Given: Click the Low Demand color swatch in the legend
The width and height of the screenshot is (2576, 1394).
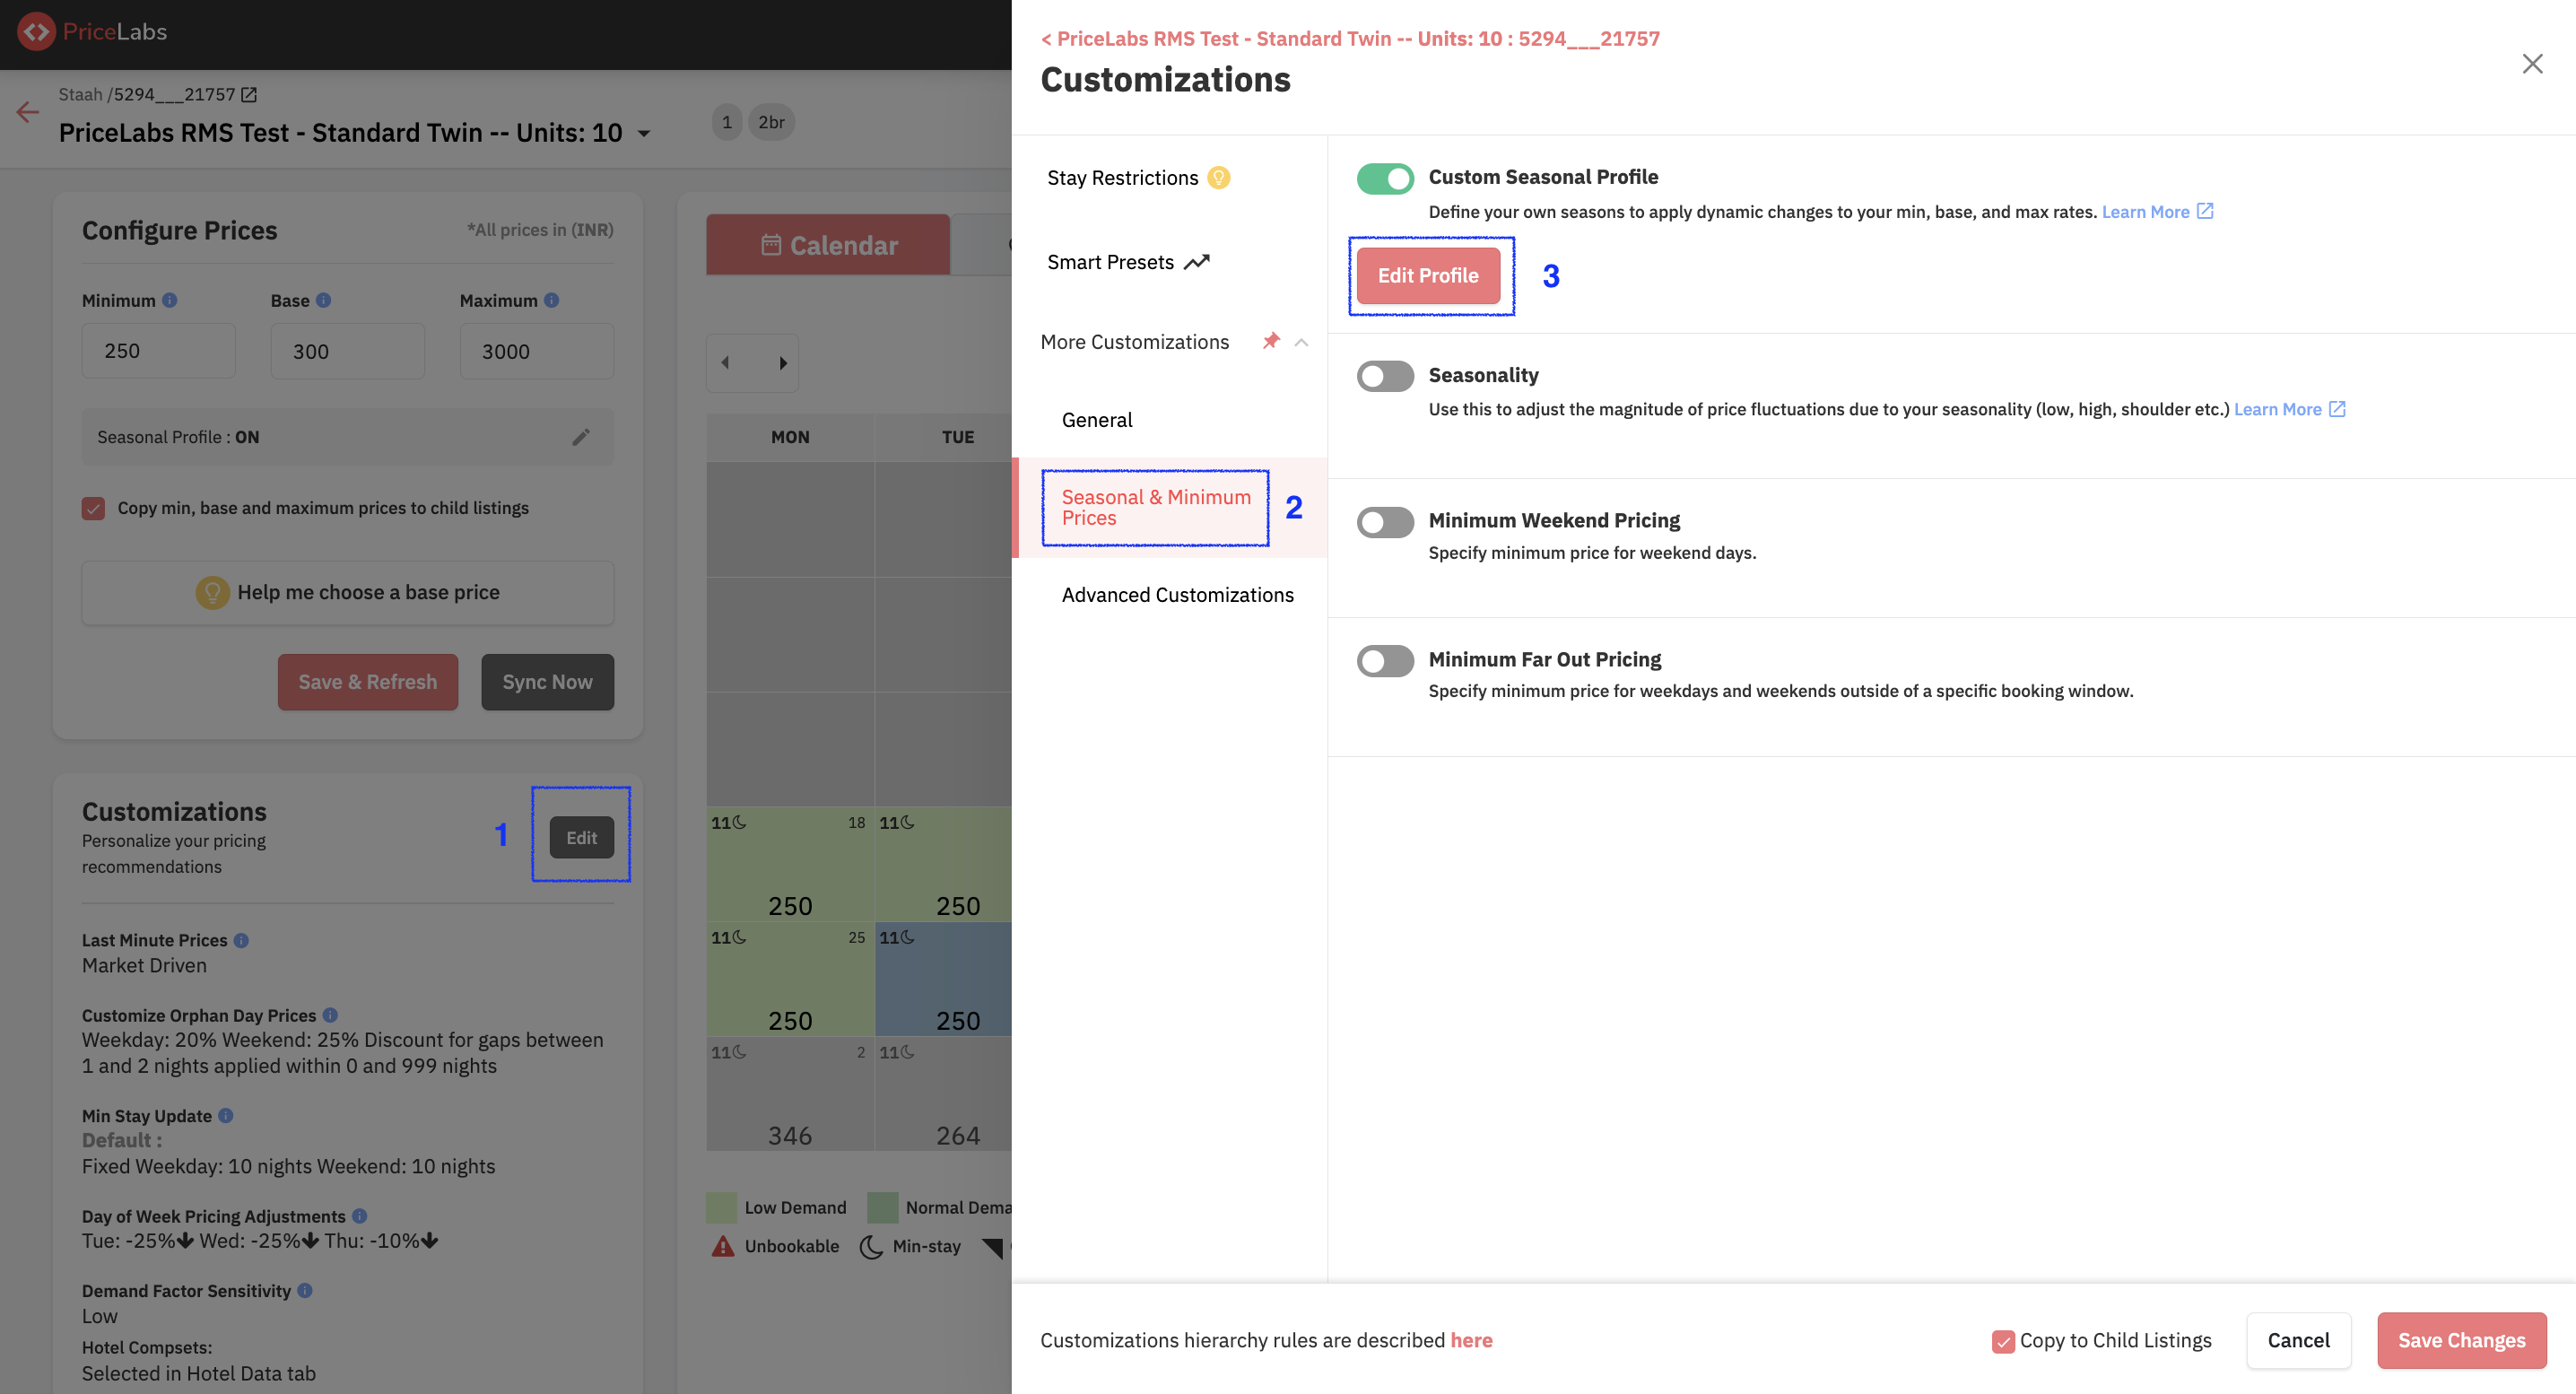Looking at the screenshot, I should 721,1207.
